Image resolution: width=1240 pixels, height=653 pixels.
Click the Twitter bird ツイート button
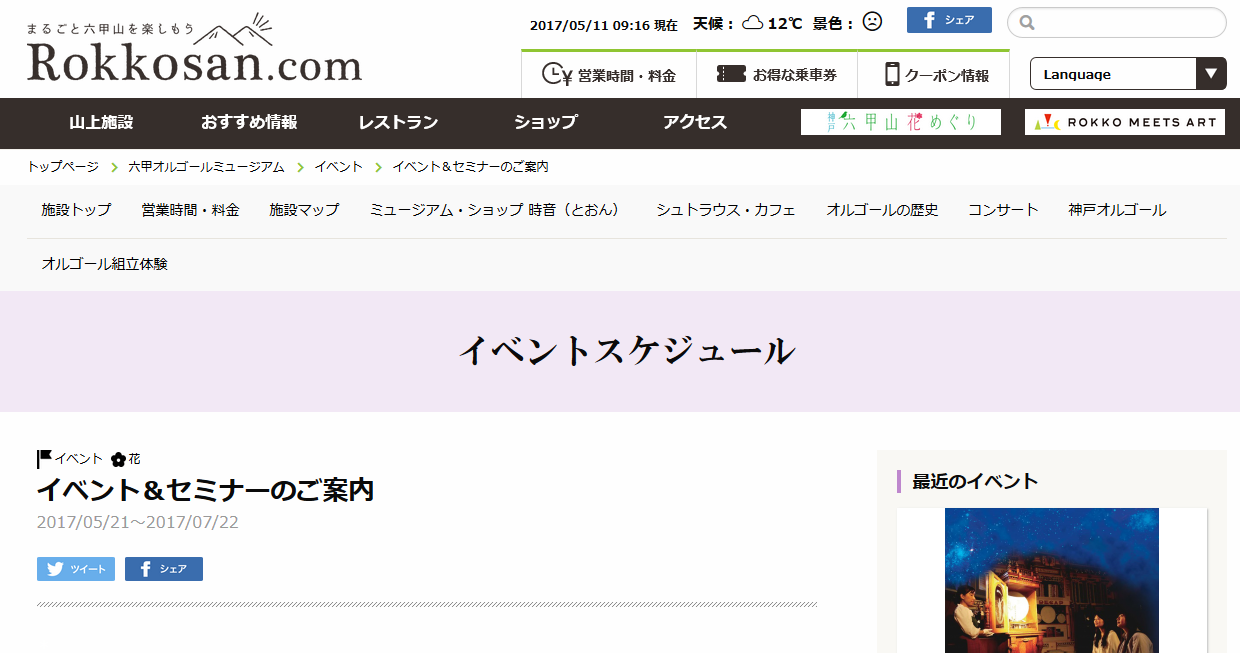pyautogui.click(x=76, y=569)
